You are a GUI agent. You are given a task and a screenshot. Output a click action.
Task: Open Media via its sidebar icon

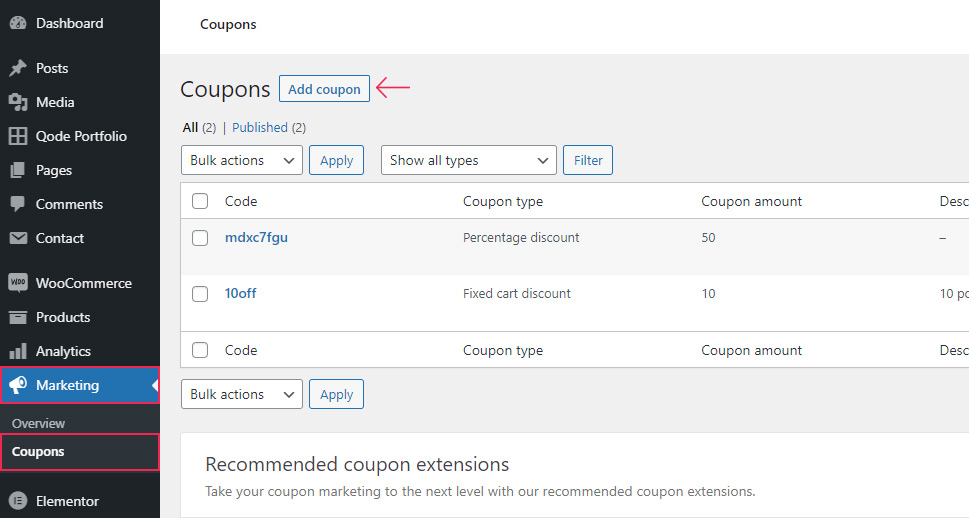tap(17, 102)
